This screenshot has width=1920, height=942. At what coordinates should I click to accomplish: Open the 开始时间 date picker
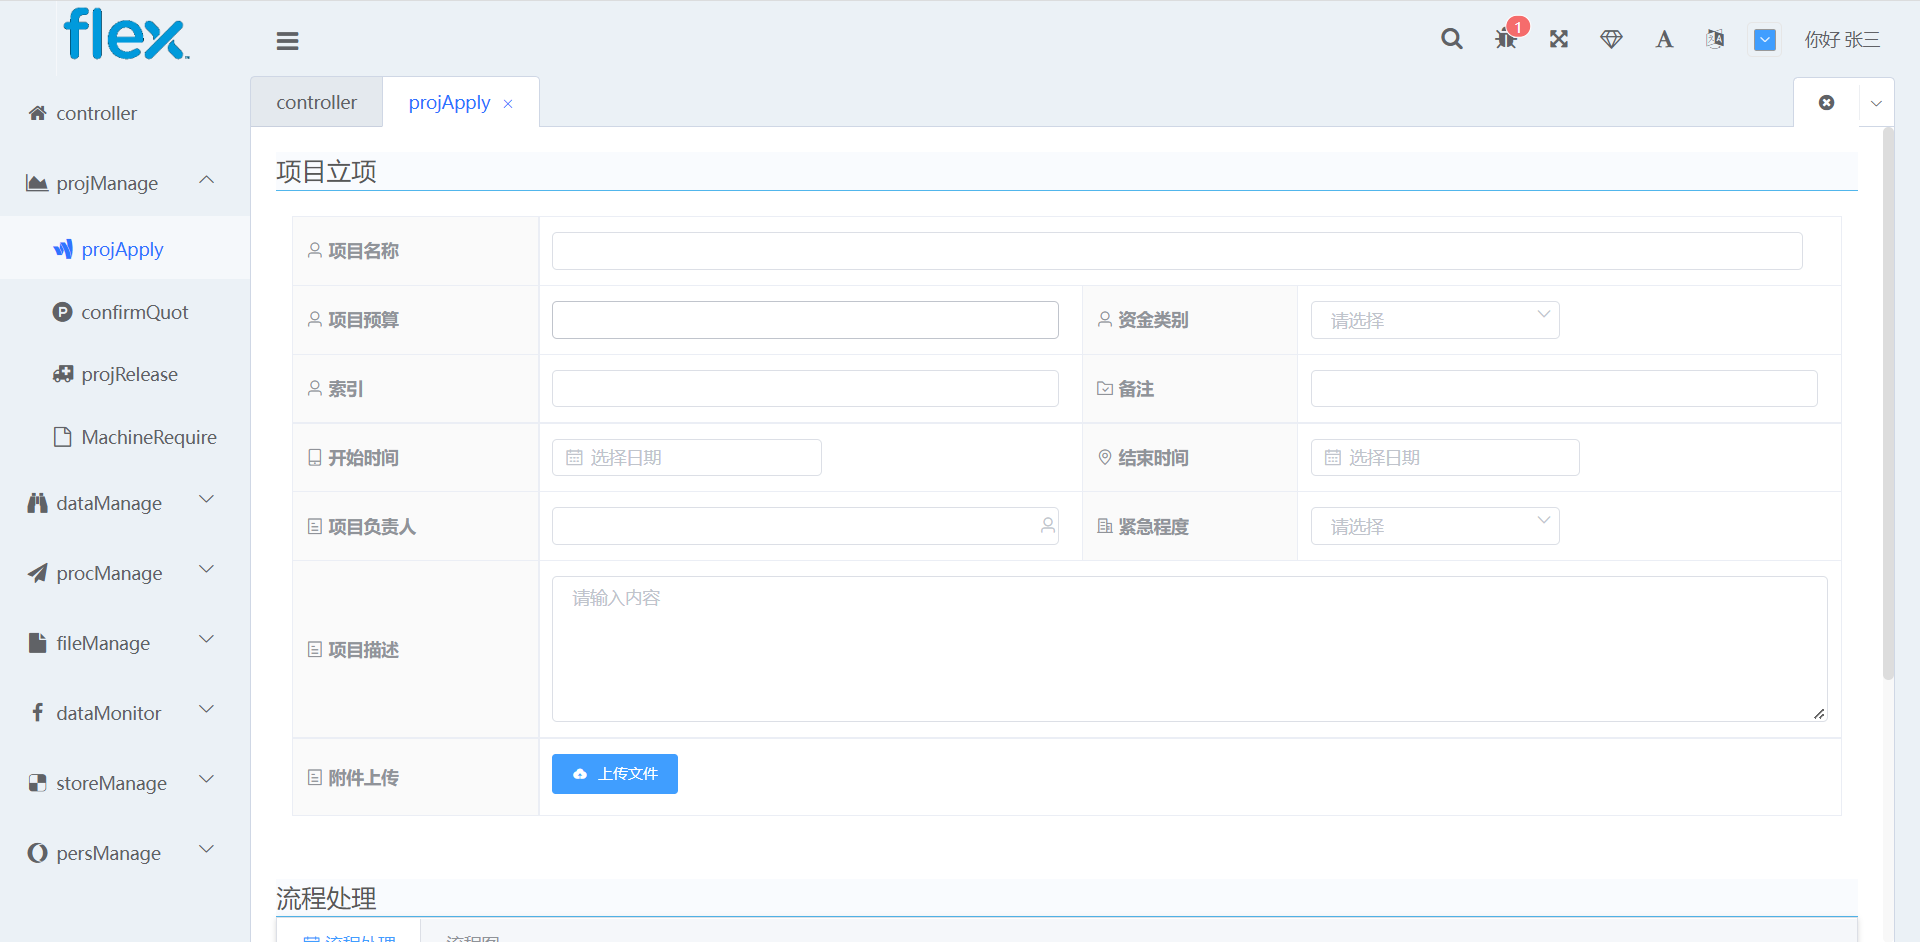point(687,457)
